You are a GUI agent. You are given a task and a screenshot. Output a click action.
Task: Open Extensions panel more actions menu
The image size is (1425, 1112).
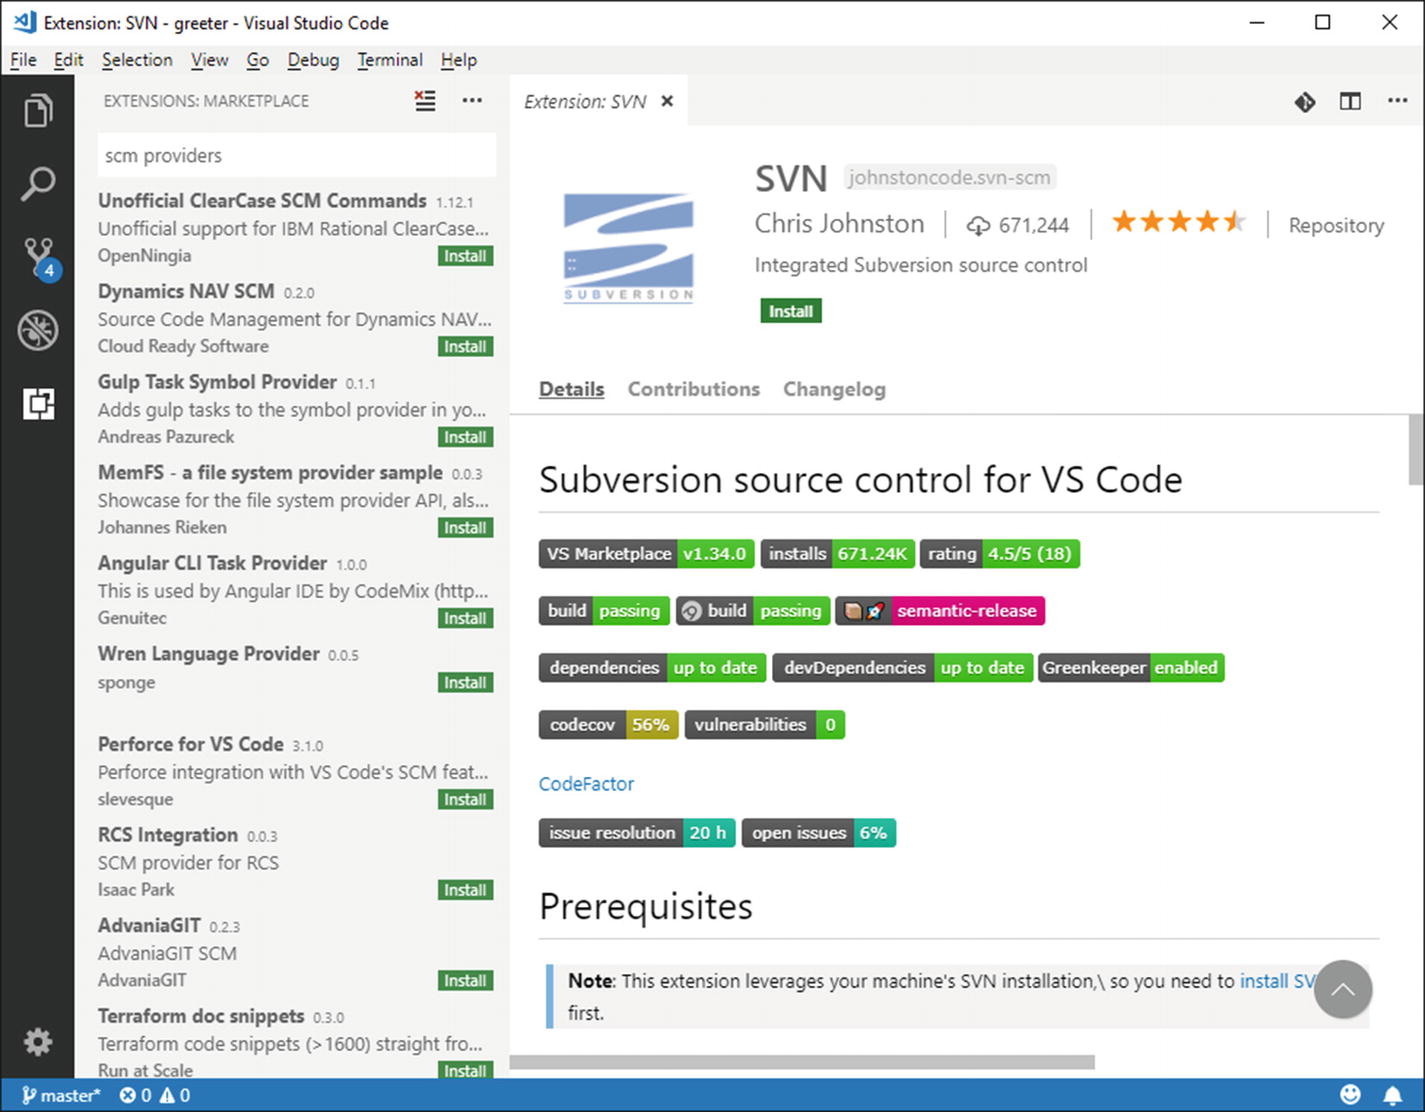(472, 100)
